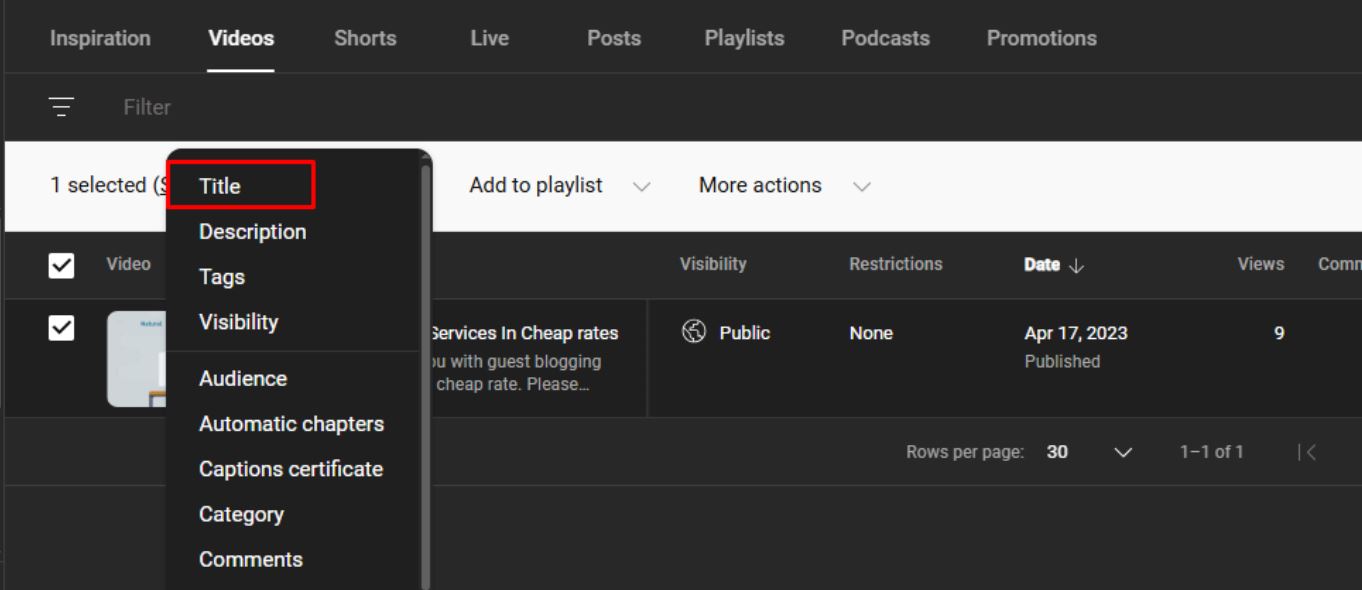
Task: Click the '1 selected' label
Action: (x=98, y=186)
